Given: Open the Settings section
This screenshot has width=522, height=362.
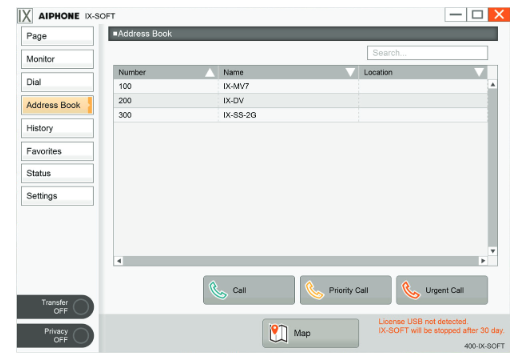Looking at the screenshot, I should coord(57,196).
